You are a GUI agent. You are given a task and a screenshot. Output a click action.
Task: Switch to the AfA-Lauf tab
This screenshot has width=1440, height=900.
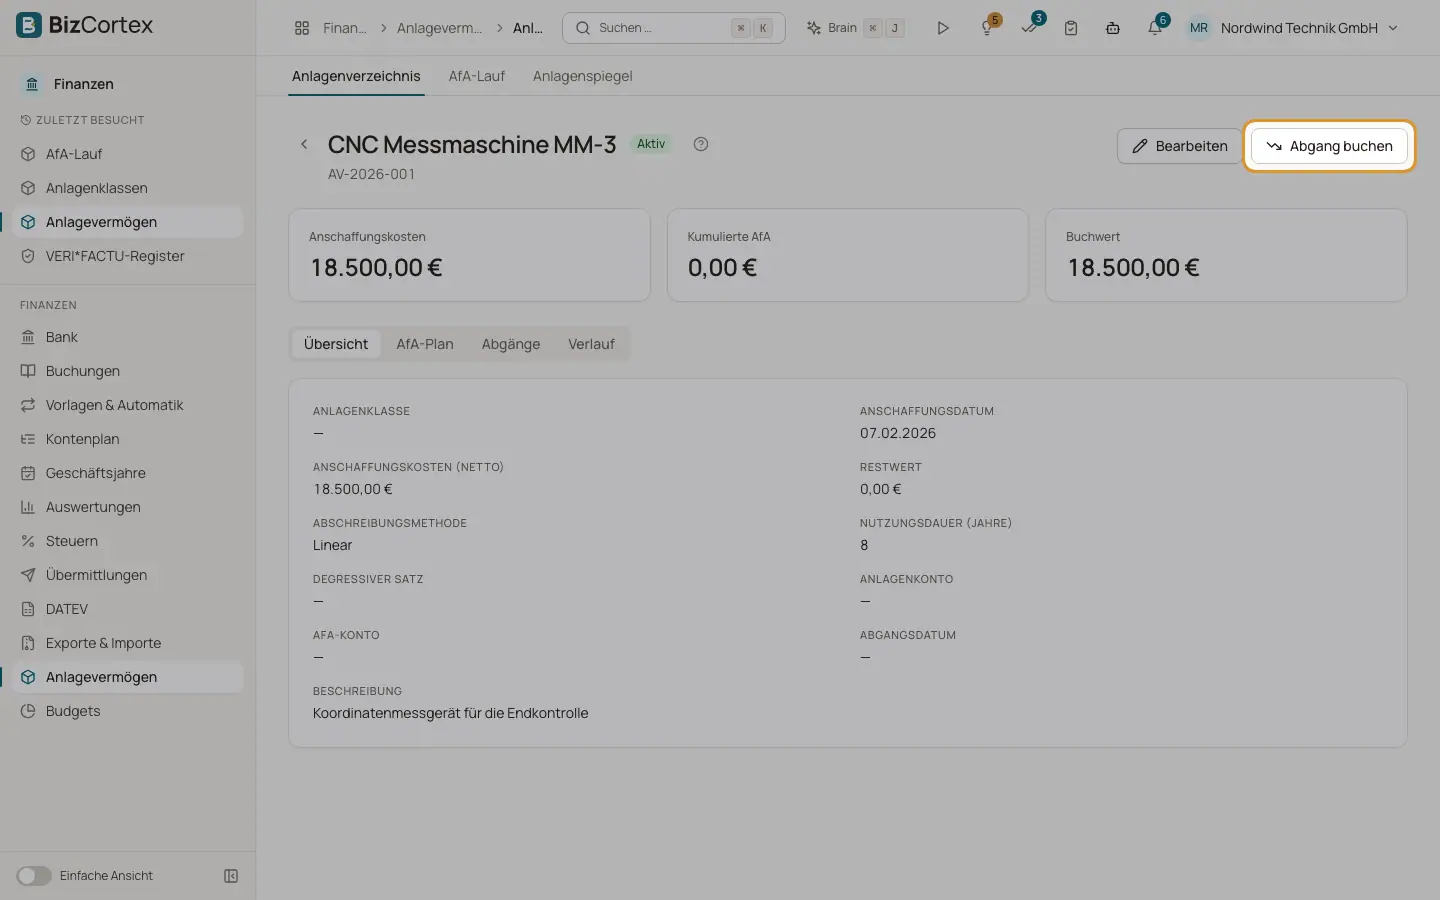pyautogui.click(x=477, y=76)
